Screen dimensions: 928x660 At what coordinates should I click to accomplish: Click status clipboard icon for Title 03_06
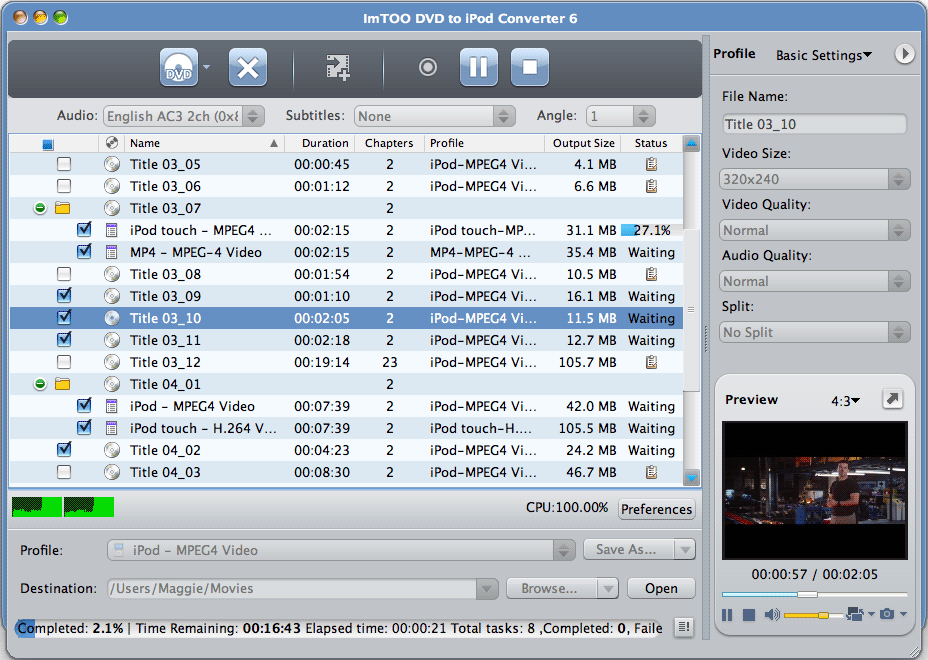click(x=651, y=186)
